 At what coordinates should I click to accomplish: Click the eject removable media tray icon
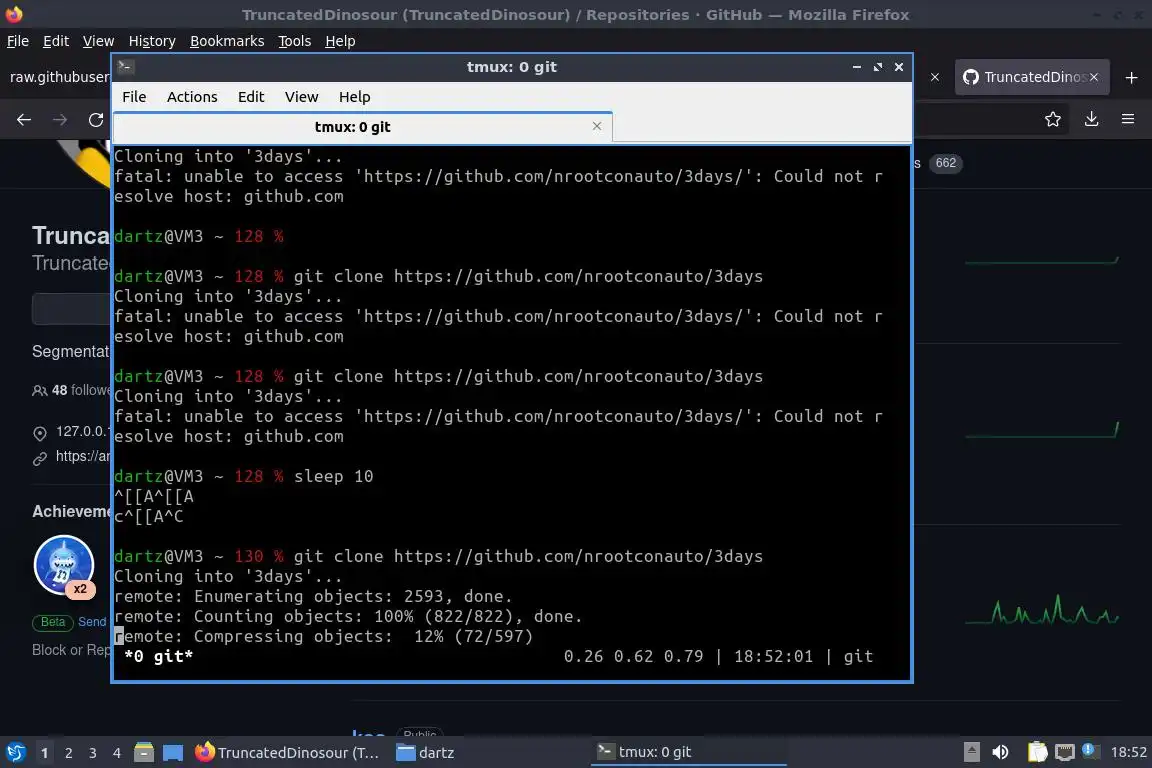[972, 752]
